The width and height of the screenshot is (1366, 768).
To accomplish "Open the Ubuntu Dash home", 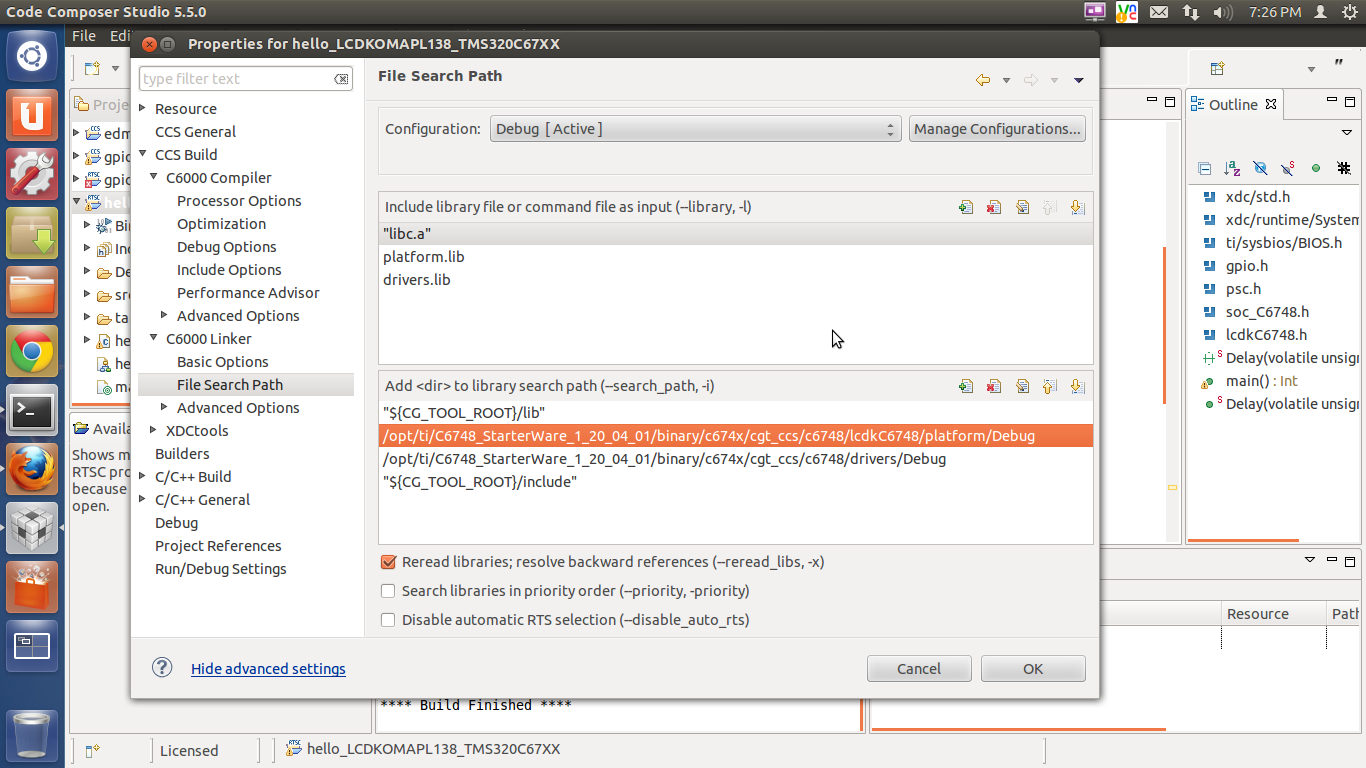I will [32, 56].
